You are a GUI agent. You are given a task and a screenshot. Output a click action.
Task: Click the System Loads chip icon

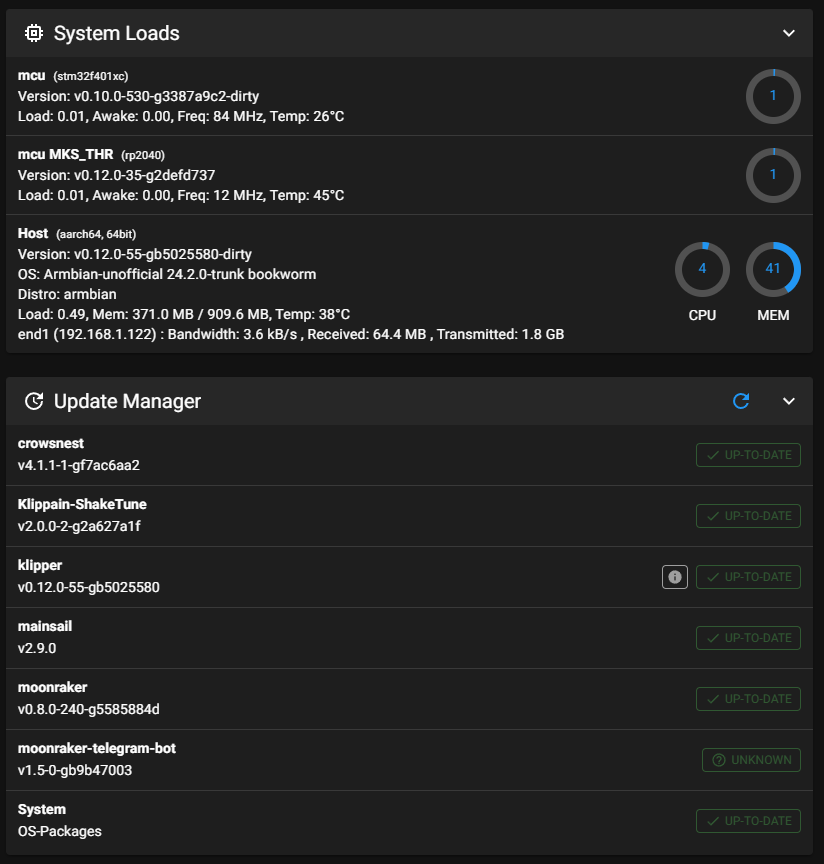point(34,33)
